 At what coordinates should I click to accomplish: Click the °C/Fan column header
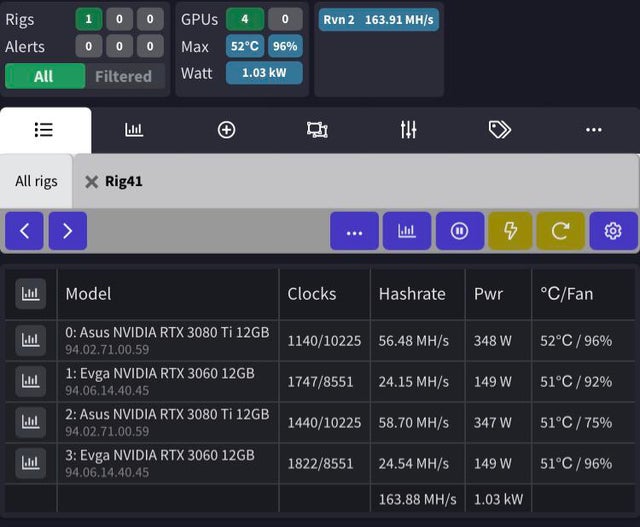tap(567, 294)
